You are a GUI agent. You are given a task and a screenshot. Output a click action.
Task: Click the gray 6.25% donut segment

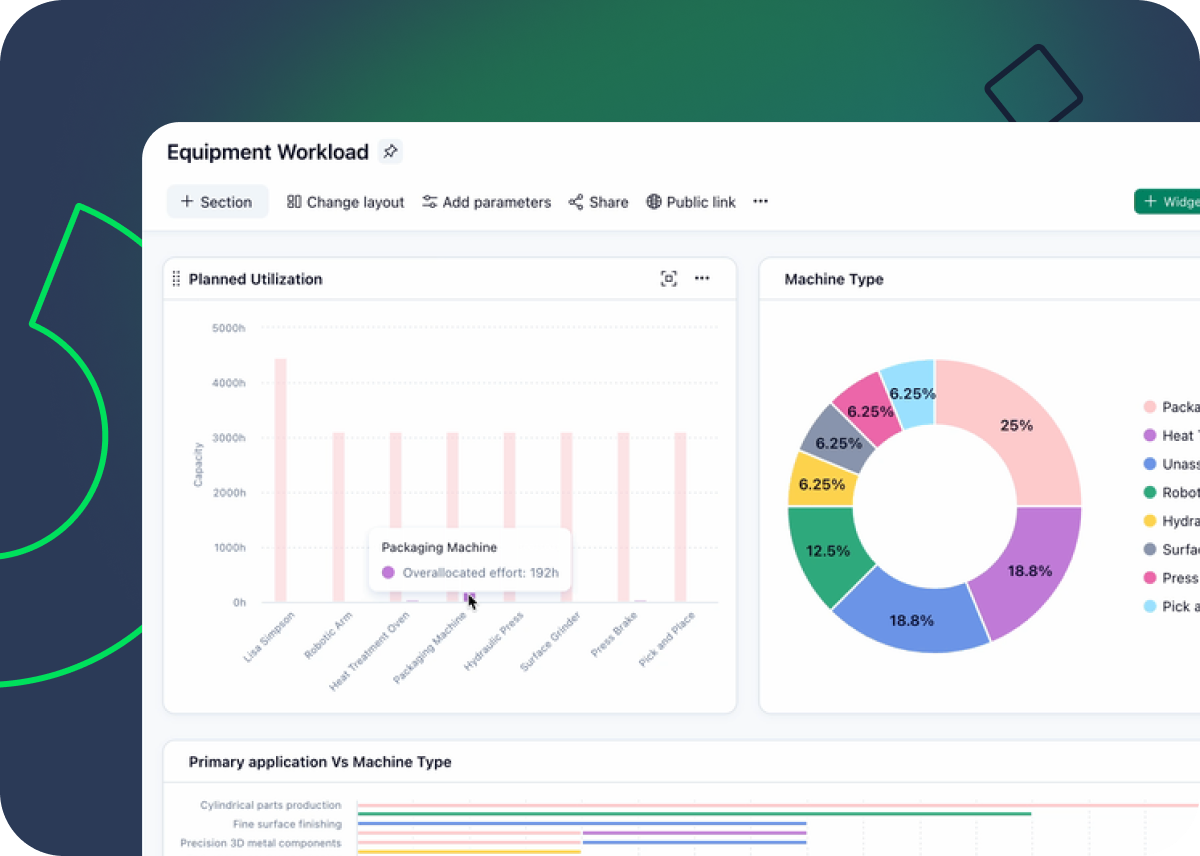(838, 442)
